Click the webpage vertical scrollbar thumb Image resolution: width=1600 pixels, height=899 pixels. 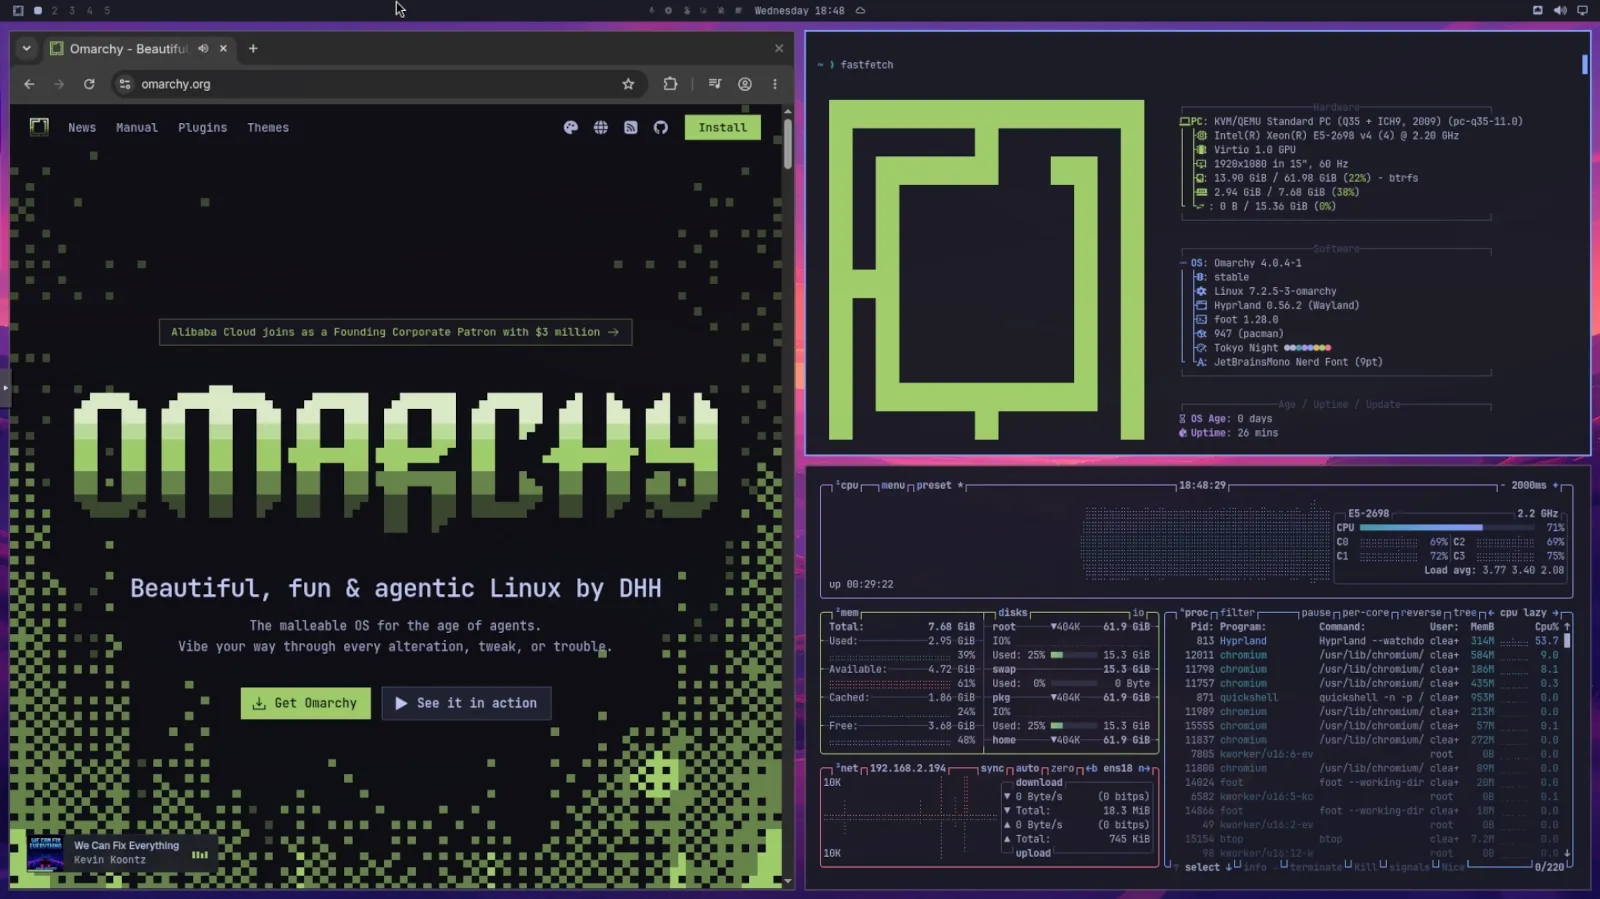point(787,143)
